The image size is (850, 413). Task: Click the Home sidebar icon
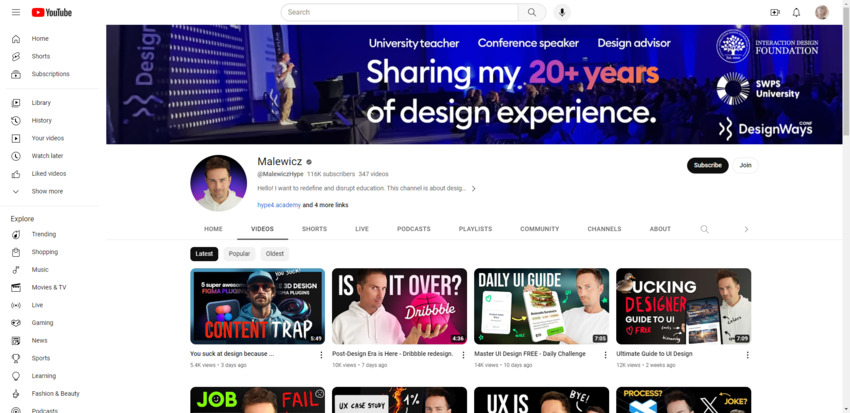click(16, 38)
